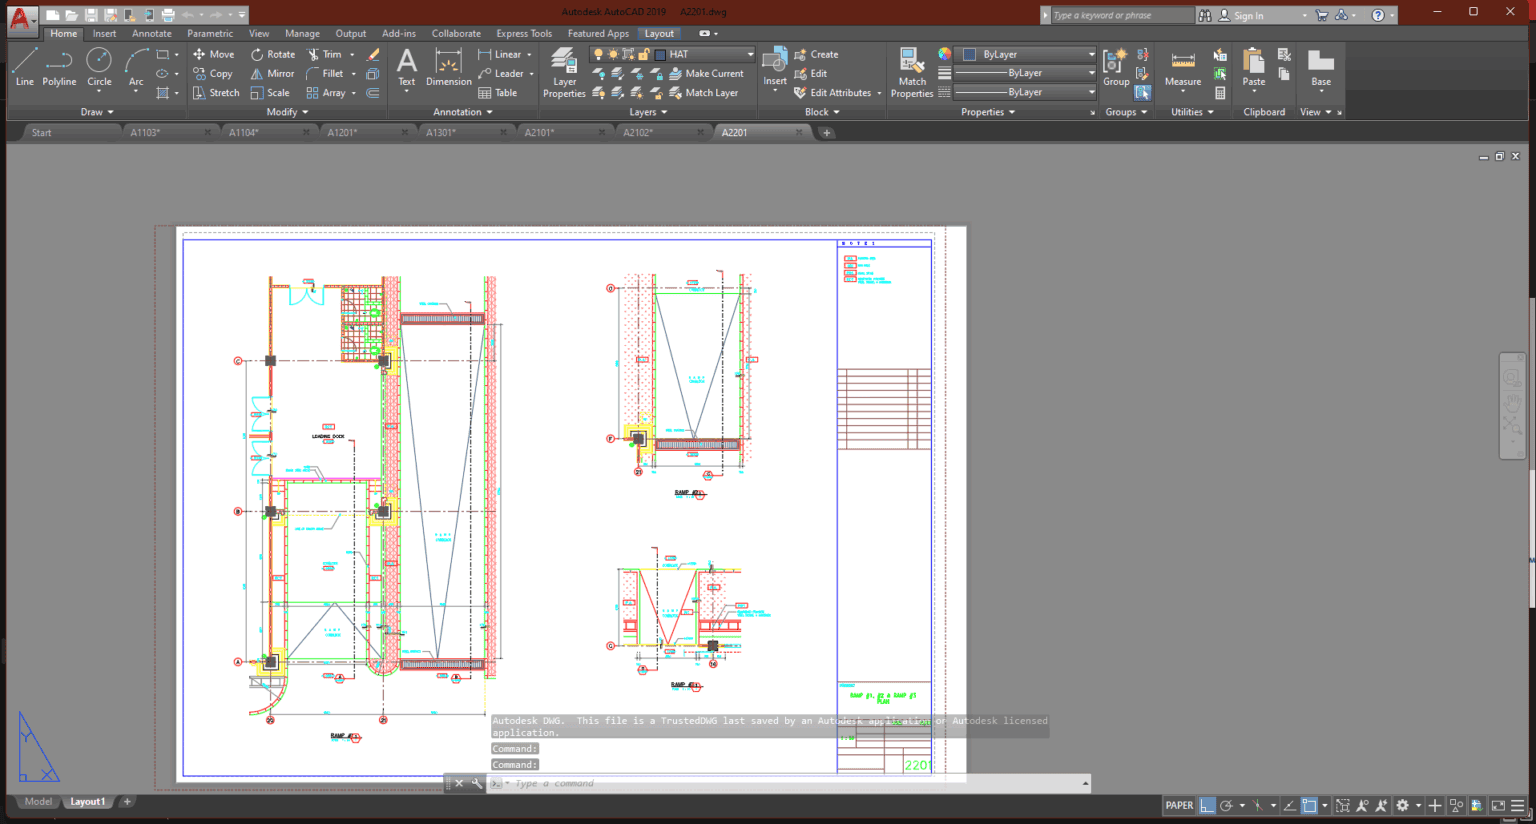Screen dimensions: 1536x824
Task: Click inside the command line input
Action: (x=700, y=783)
